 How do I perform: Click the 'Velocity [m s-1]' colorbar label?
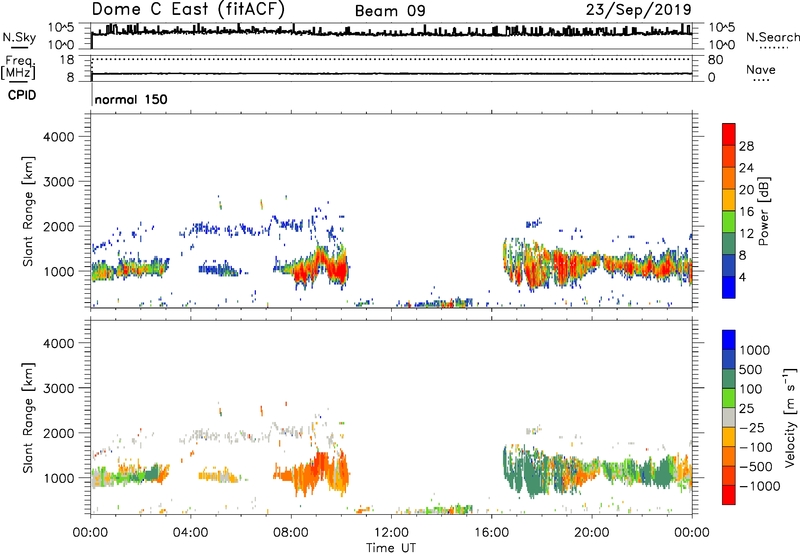[790, 417]
